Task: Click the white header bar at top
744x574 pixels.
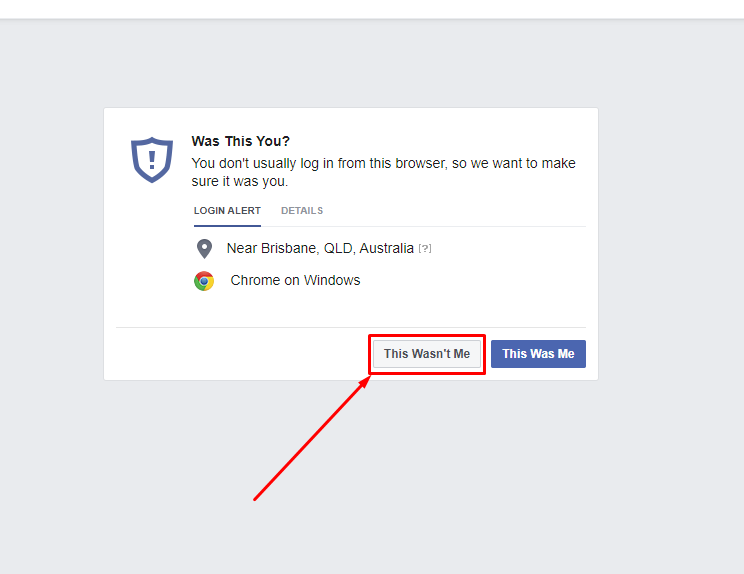Action: coord(372,8)
